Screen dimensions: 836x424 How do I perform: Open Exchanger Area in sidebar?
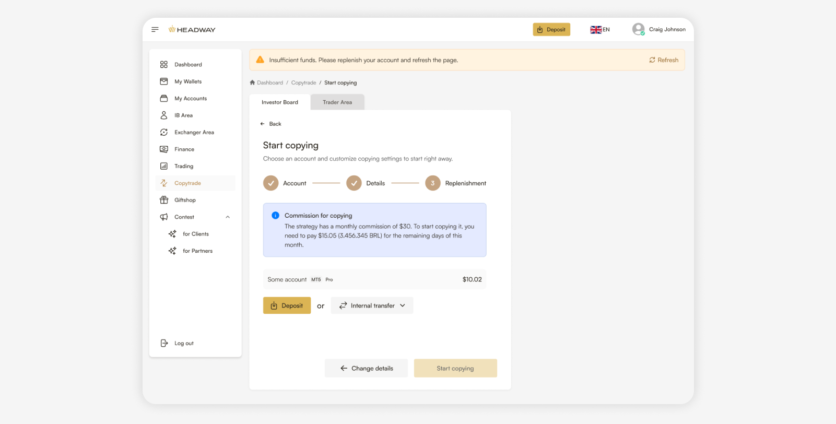tap(193, 132)
